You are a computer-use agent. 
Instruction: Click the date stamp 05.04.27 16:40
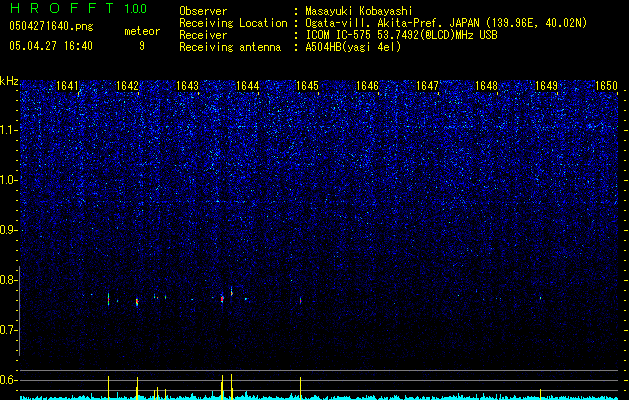point(51,46)
